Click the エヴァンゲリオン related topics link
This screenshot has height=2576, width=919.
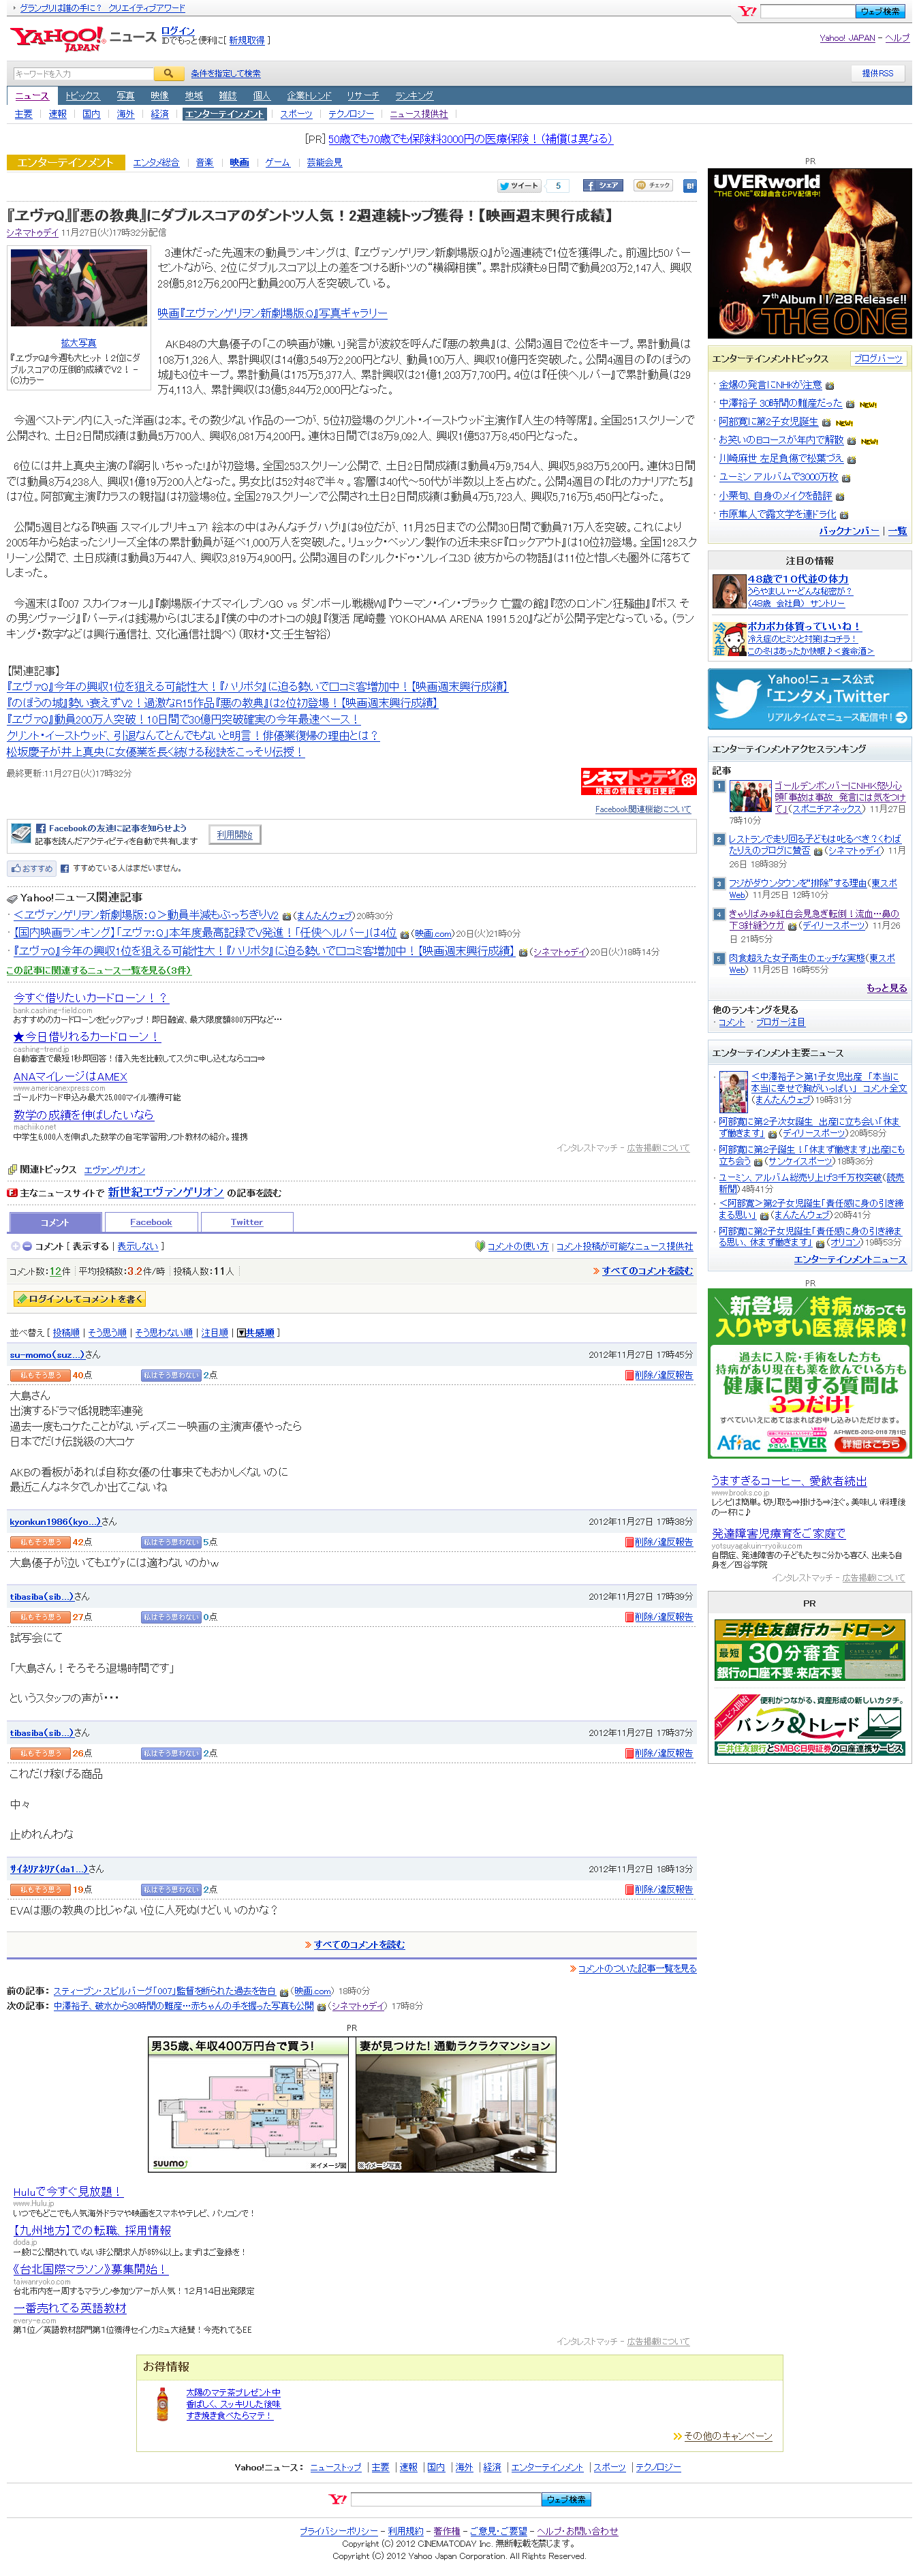pos(114,1170)
